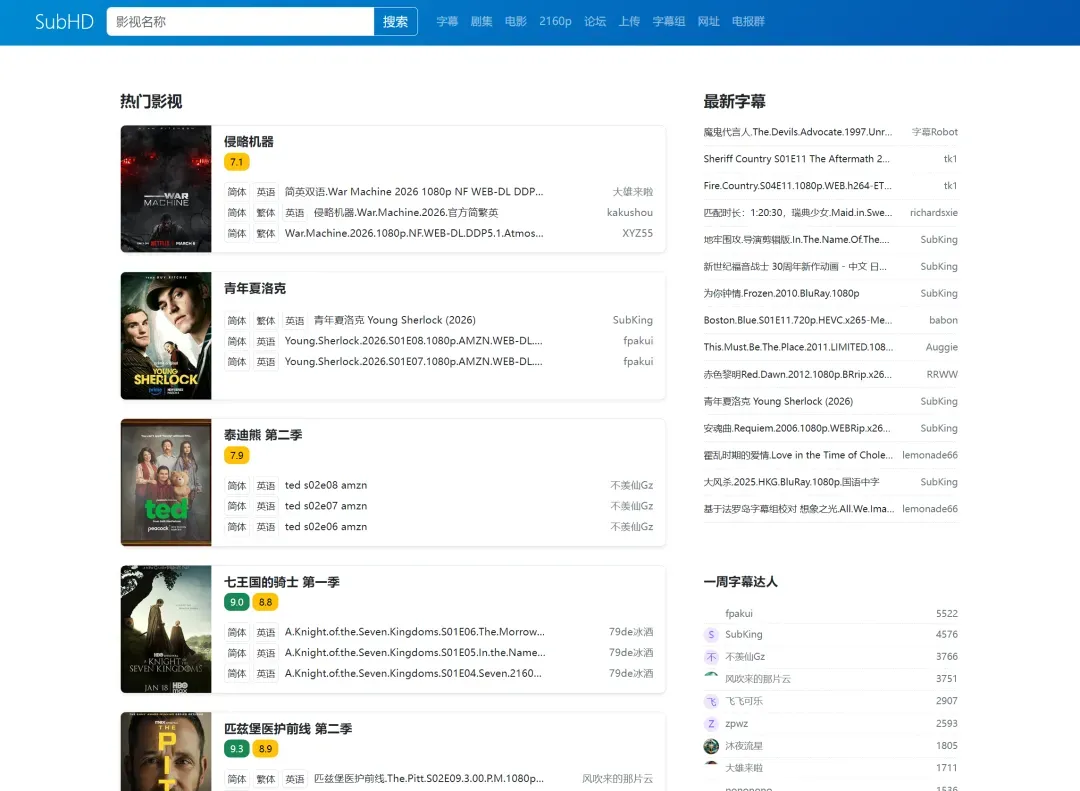Click SubKing's avatar icon in weekly ranking
This screenshot has width=1080, height=791.
(x=711, y=635)
